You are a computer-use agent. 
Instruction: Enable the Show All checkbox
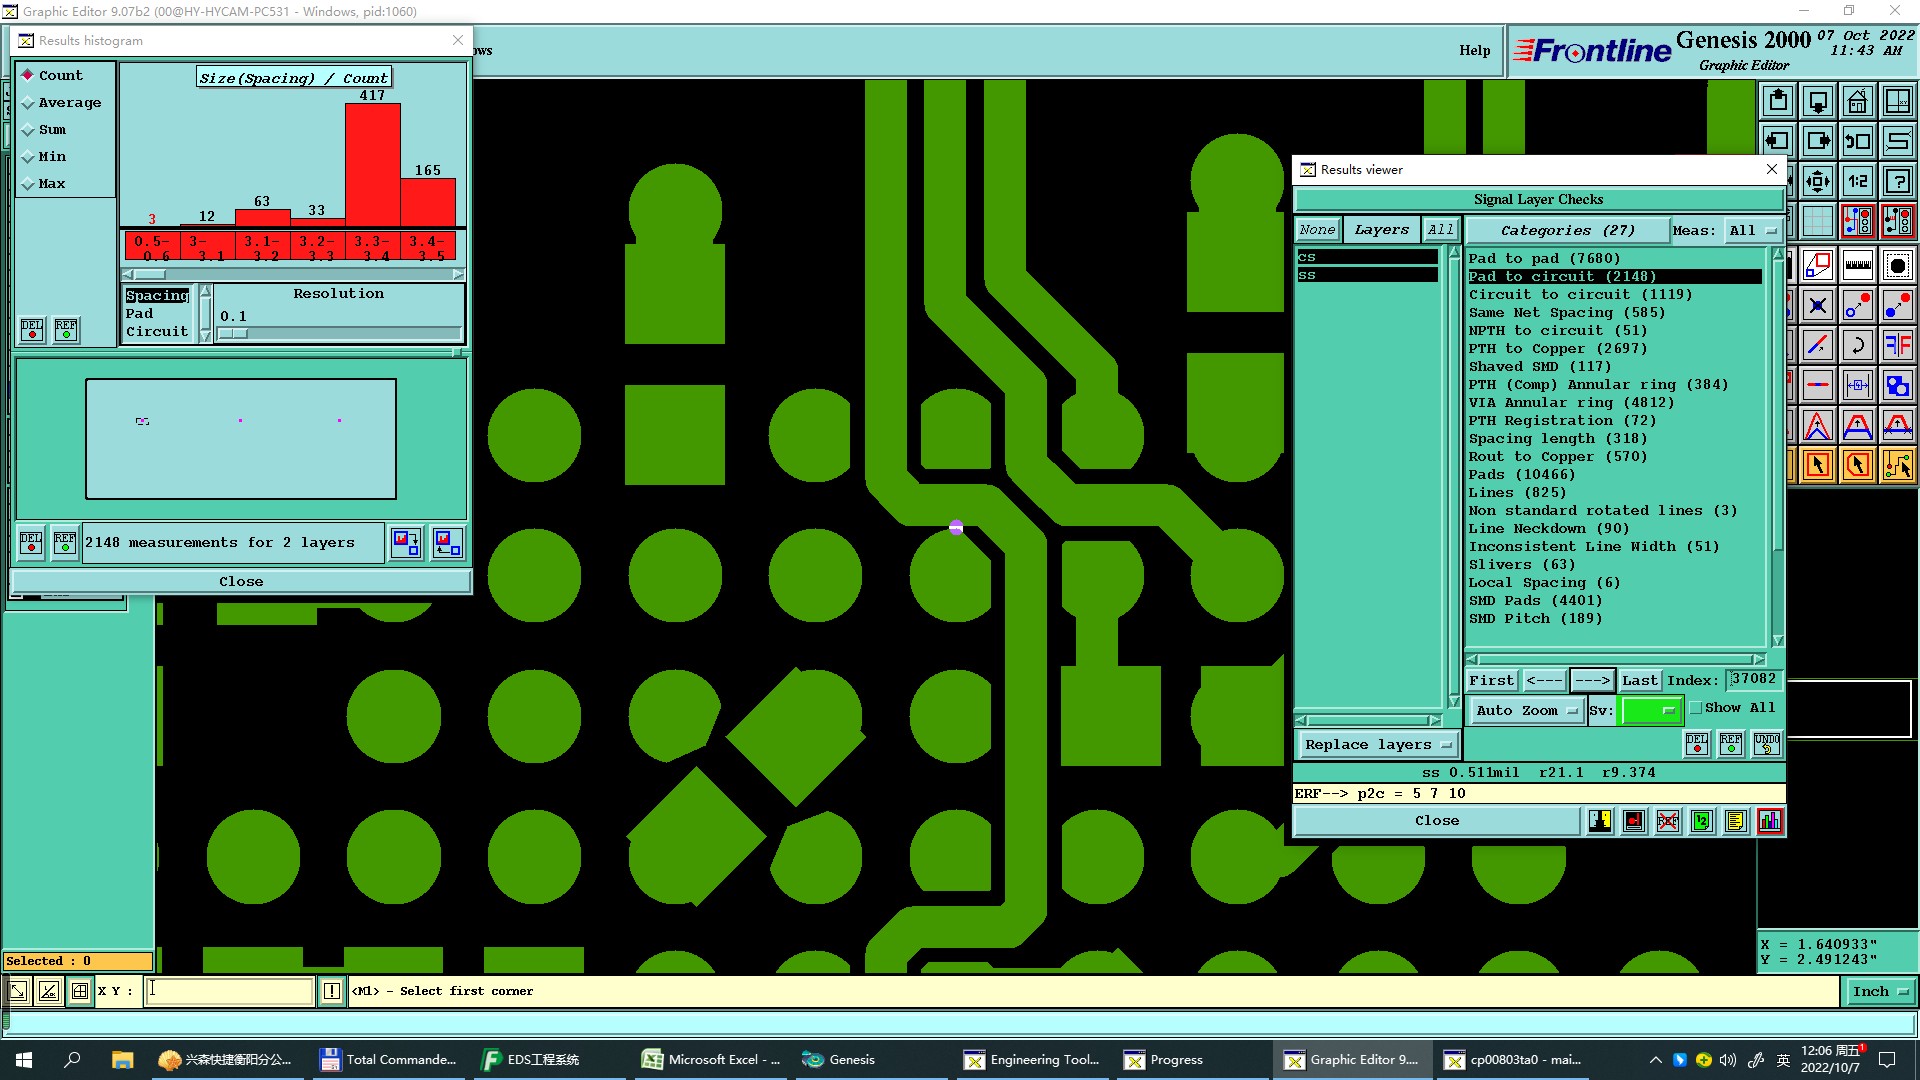tap(1696, 708)
